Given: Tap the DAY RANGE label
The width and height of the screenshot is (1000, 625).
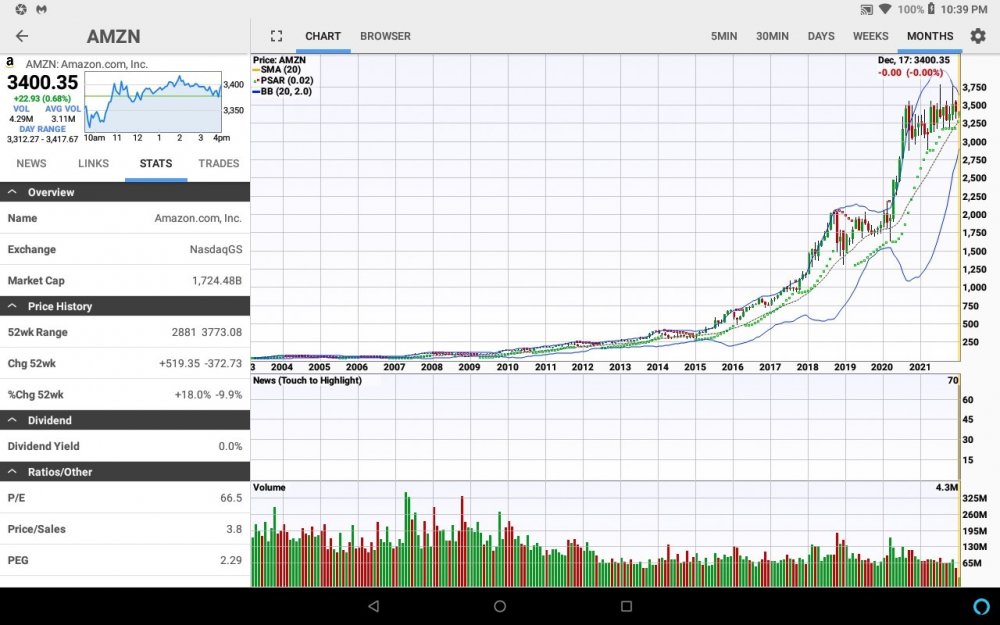Looking at the screenshot, I should pos(43,129).
